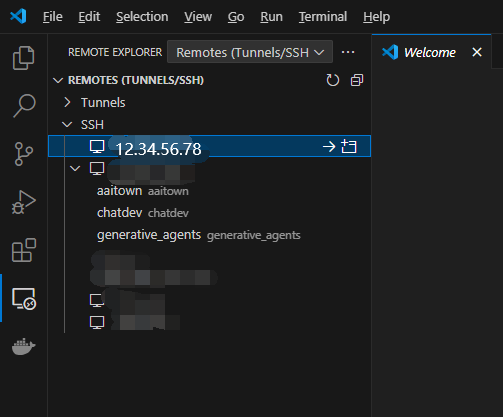Open Run and Debug view

[x=23, y=202]
